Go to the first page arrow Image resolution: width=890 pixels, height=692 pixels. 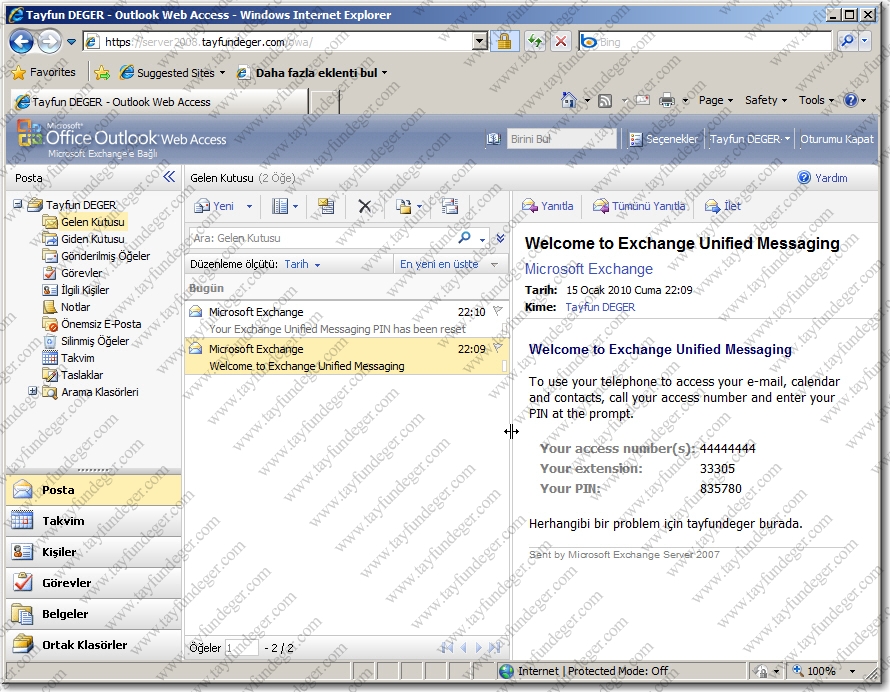pos(447,648)
